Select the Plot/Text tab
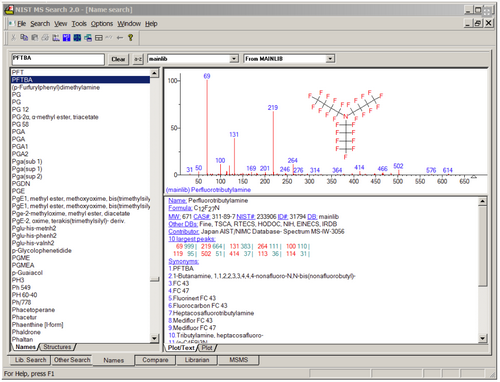This screenshot has width=500, height=382. (x=181, y=348)
